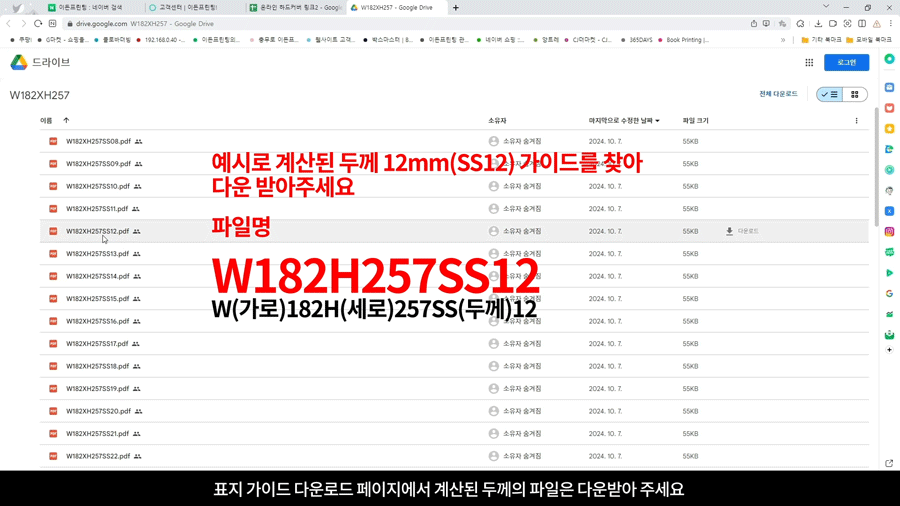Select file W182XH257SS15.pdf
The width and height of the screenshot is (900, 506).
coord(98,299)
